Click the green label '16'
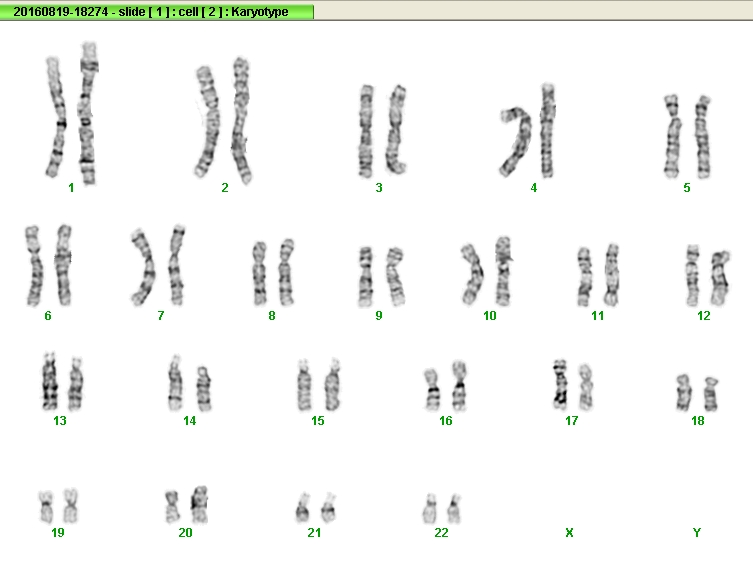The image size is (753, 579). pos(445,421)
